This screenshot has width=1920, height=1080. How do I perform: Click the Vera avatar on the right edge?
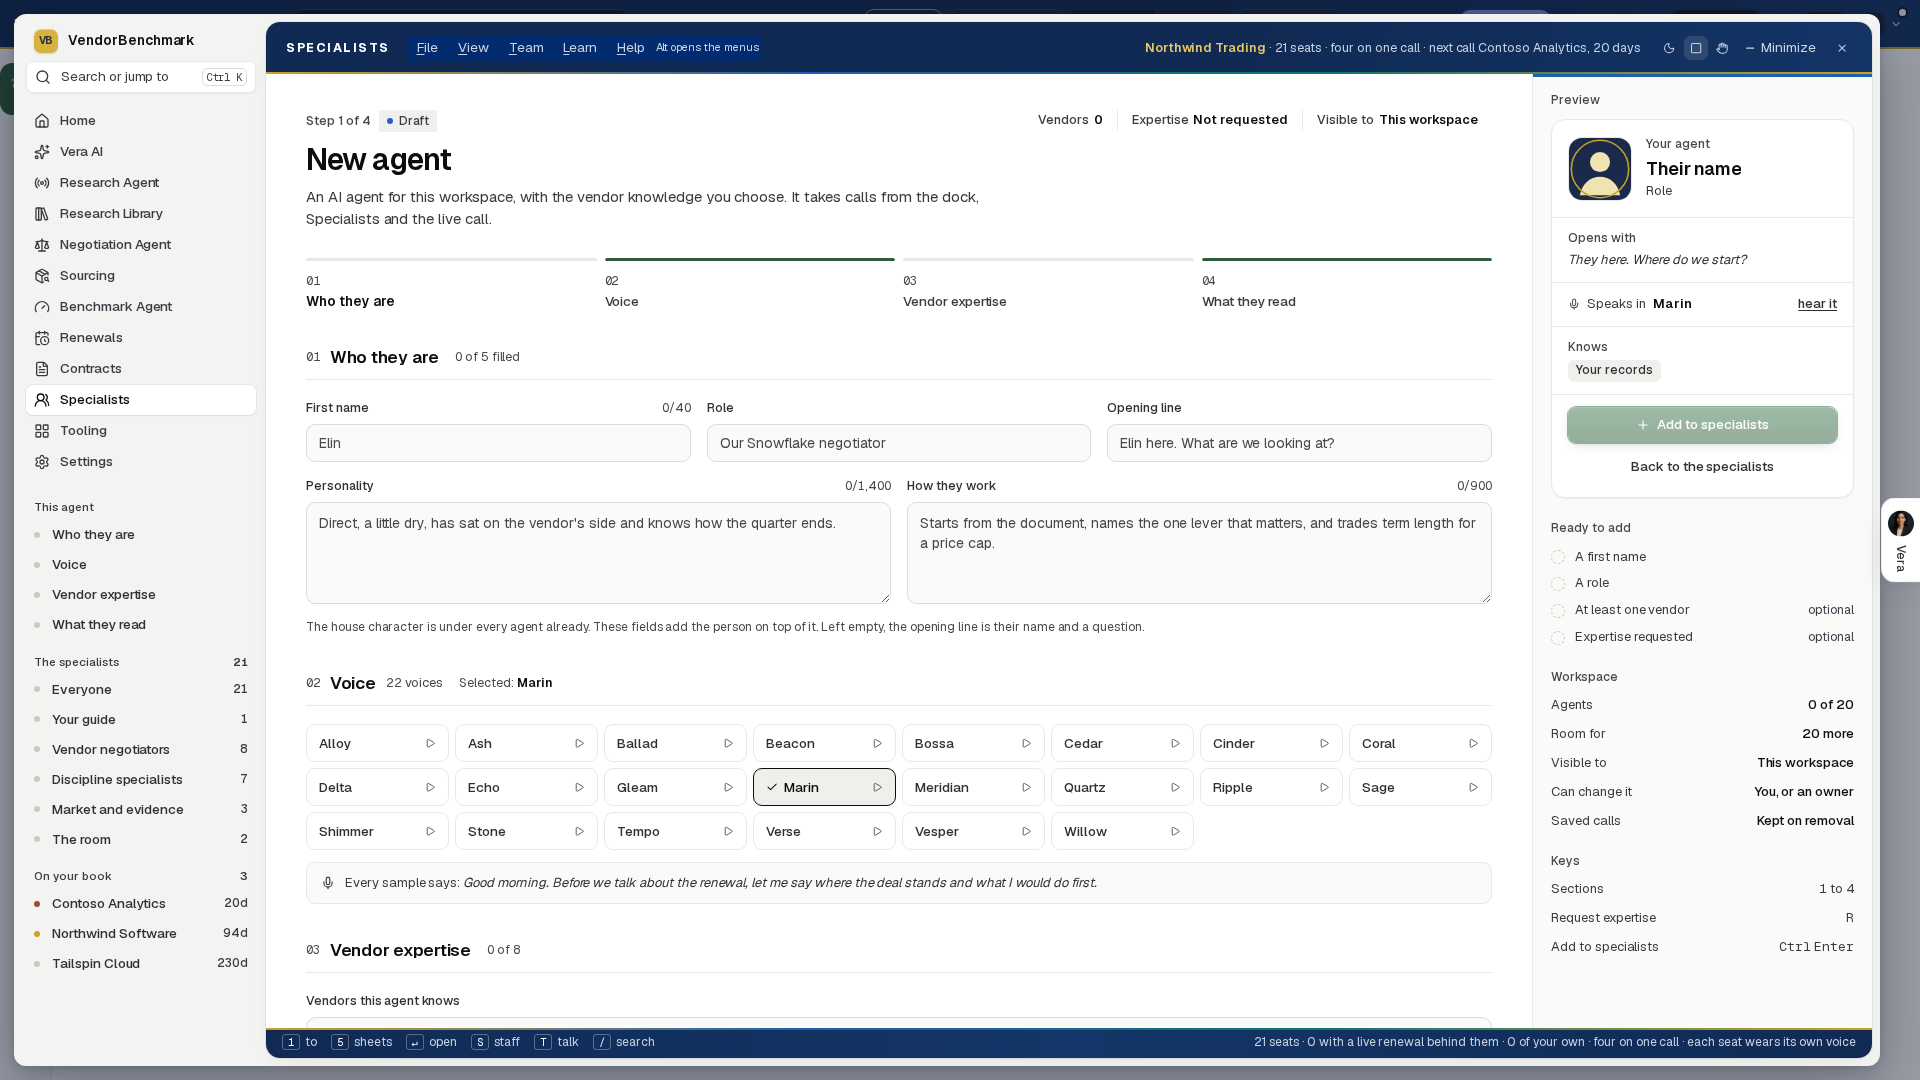[x=1901, y=523]
